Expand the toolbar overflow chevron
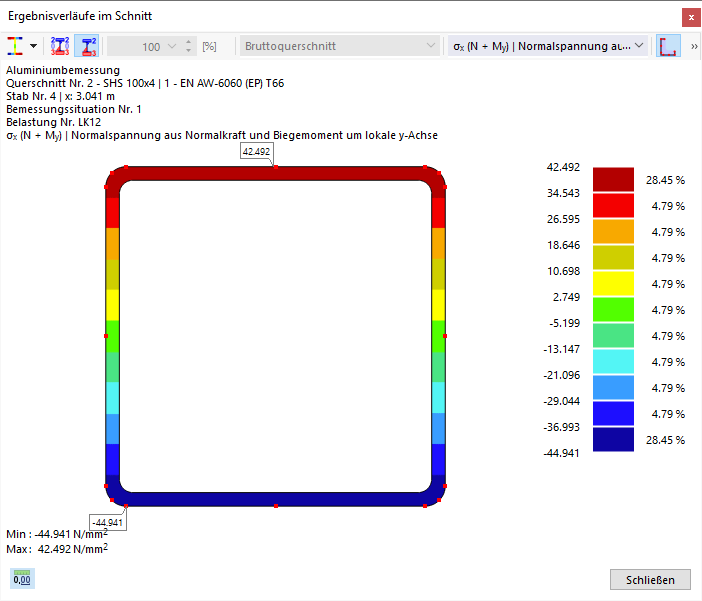This screenshot has height=601, width=702. (694, 46)
